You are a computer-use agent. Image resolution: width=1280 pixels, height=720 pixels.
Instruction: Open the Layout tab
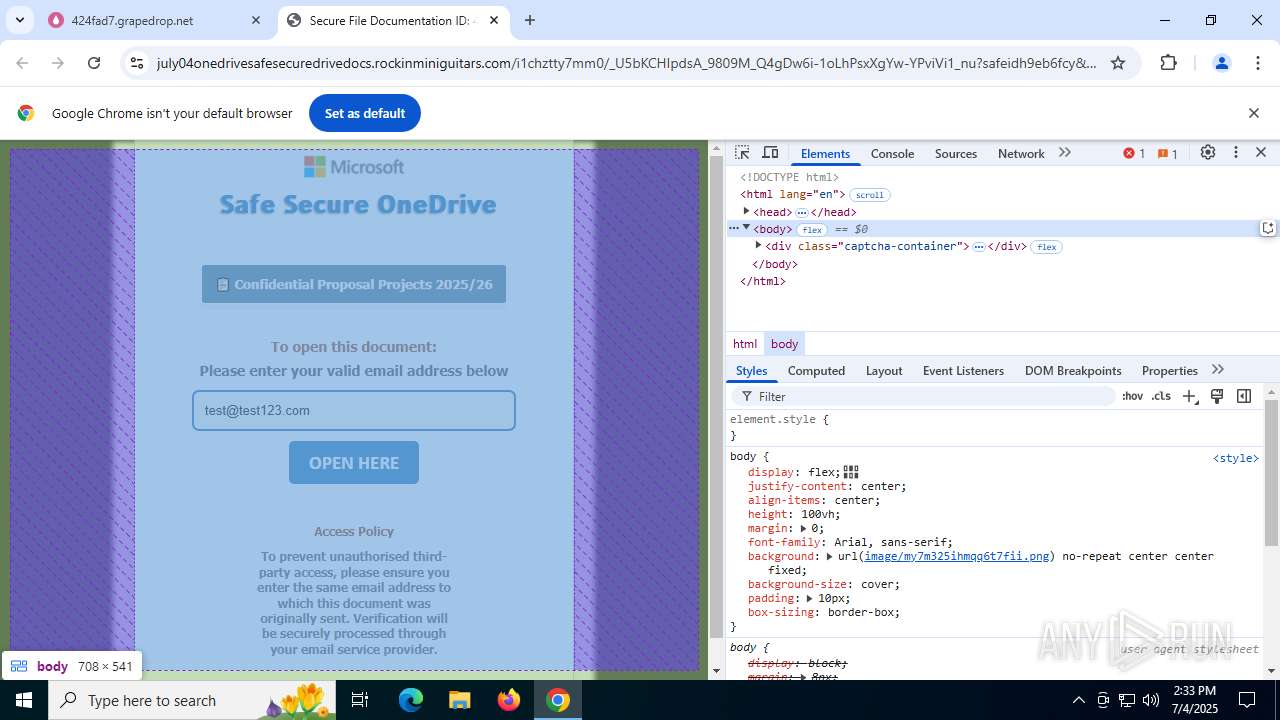[884, 370]
